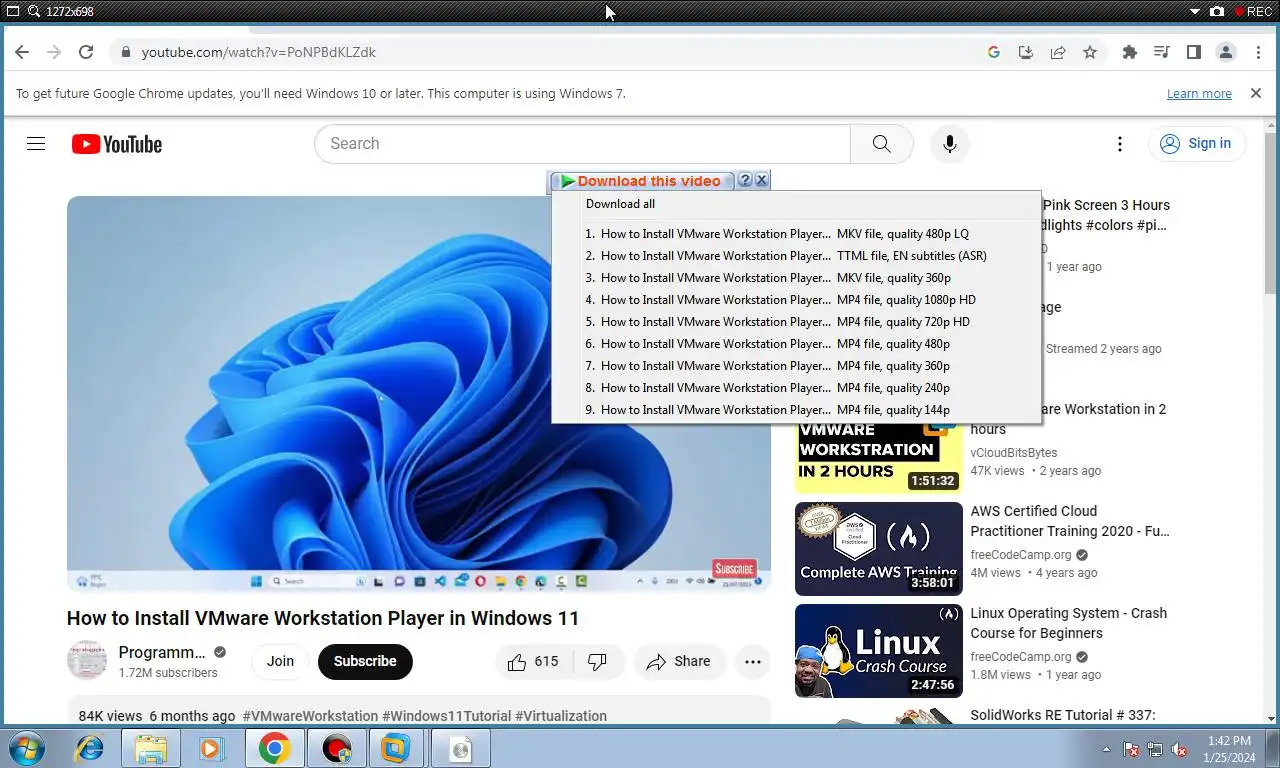1280x768 pixels.
Task: Open Linux Crash Course thumbnail
Action: (x=878, y=650)
